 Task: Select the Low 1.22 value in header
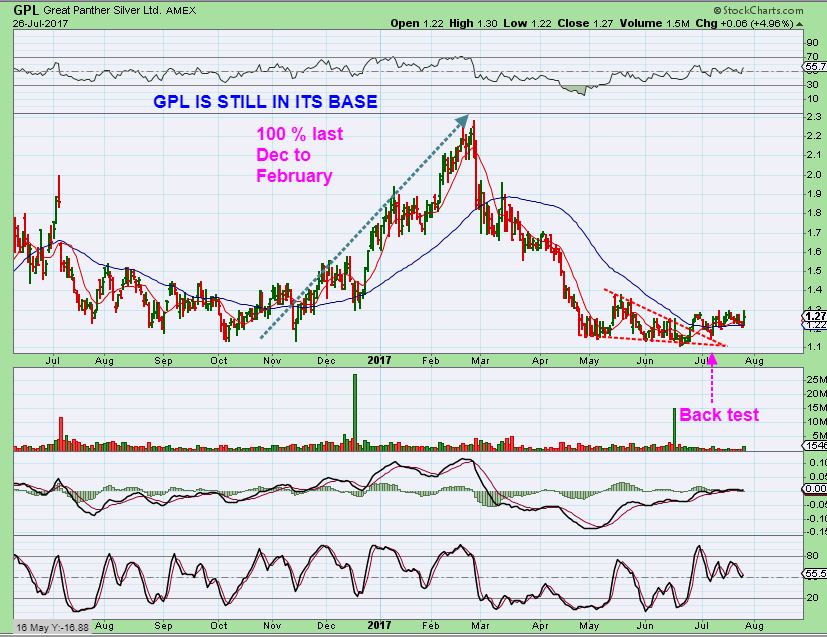527,24
